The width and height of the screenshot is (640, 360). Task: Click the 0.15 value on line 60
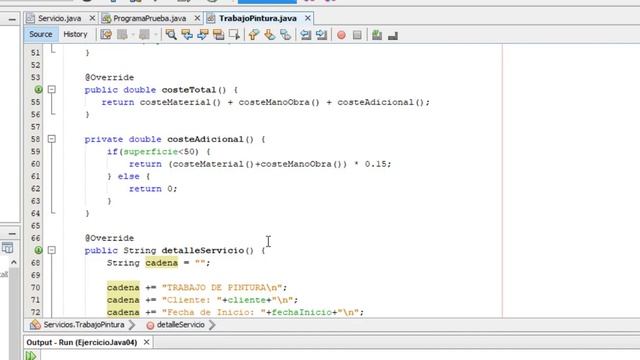[x=376, y=164]
